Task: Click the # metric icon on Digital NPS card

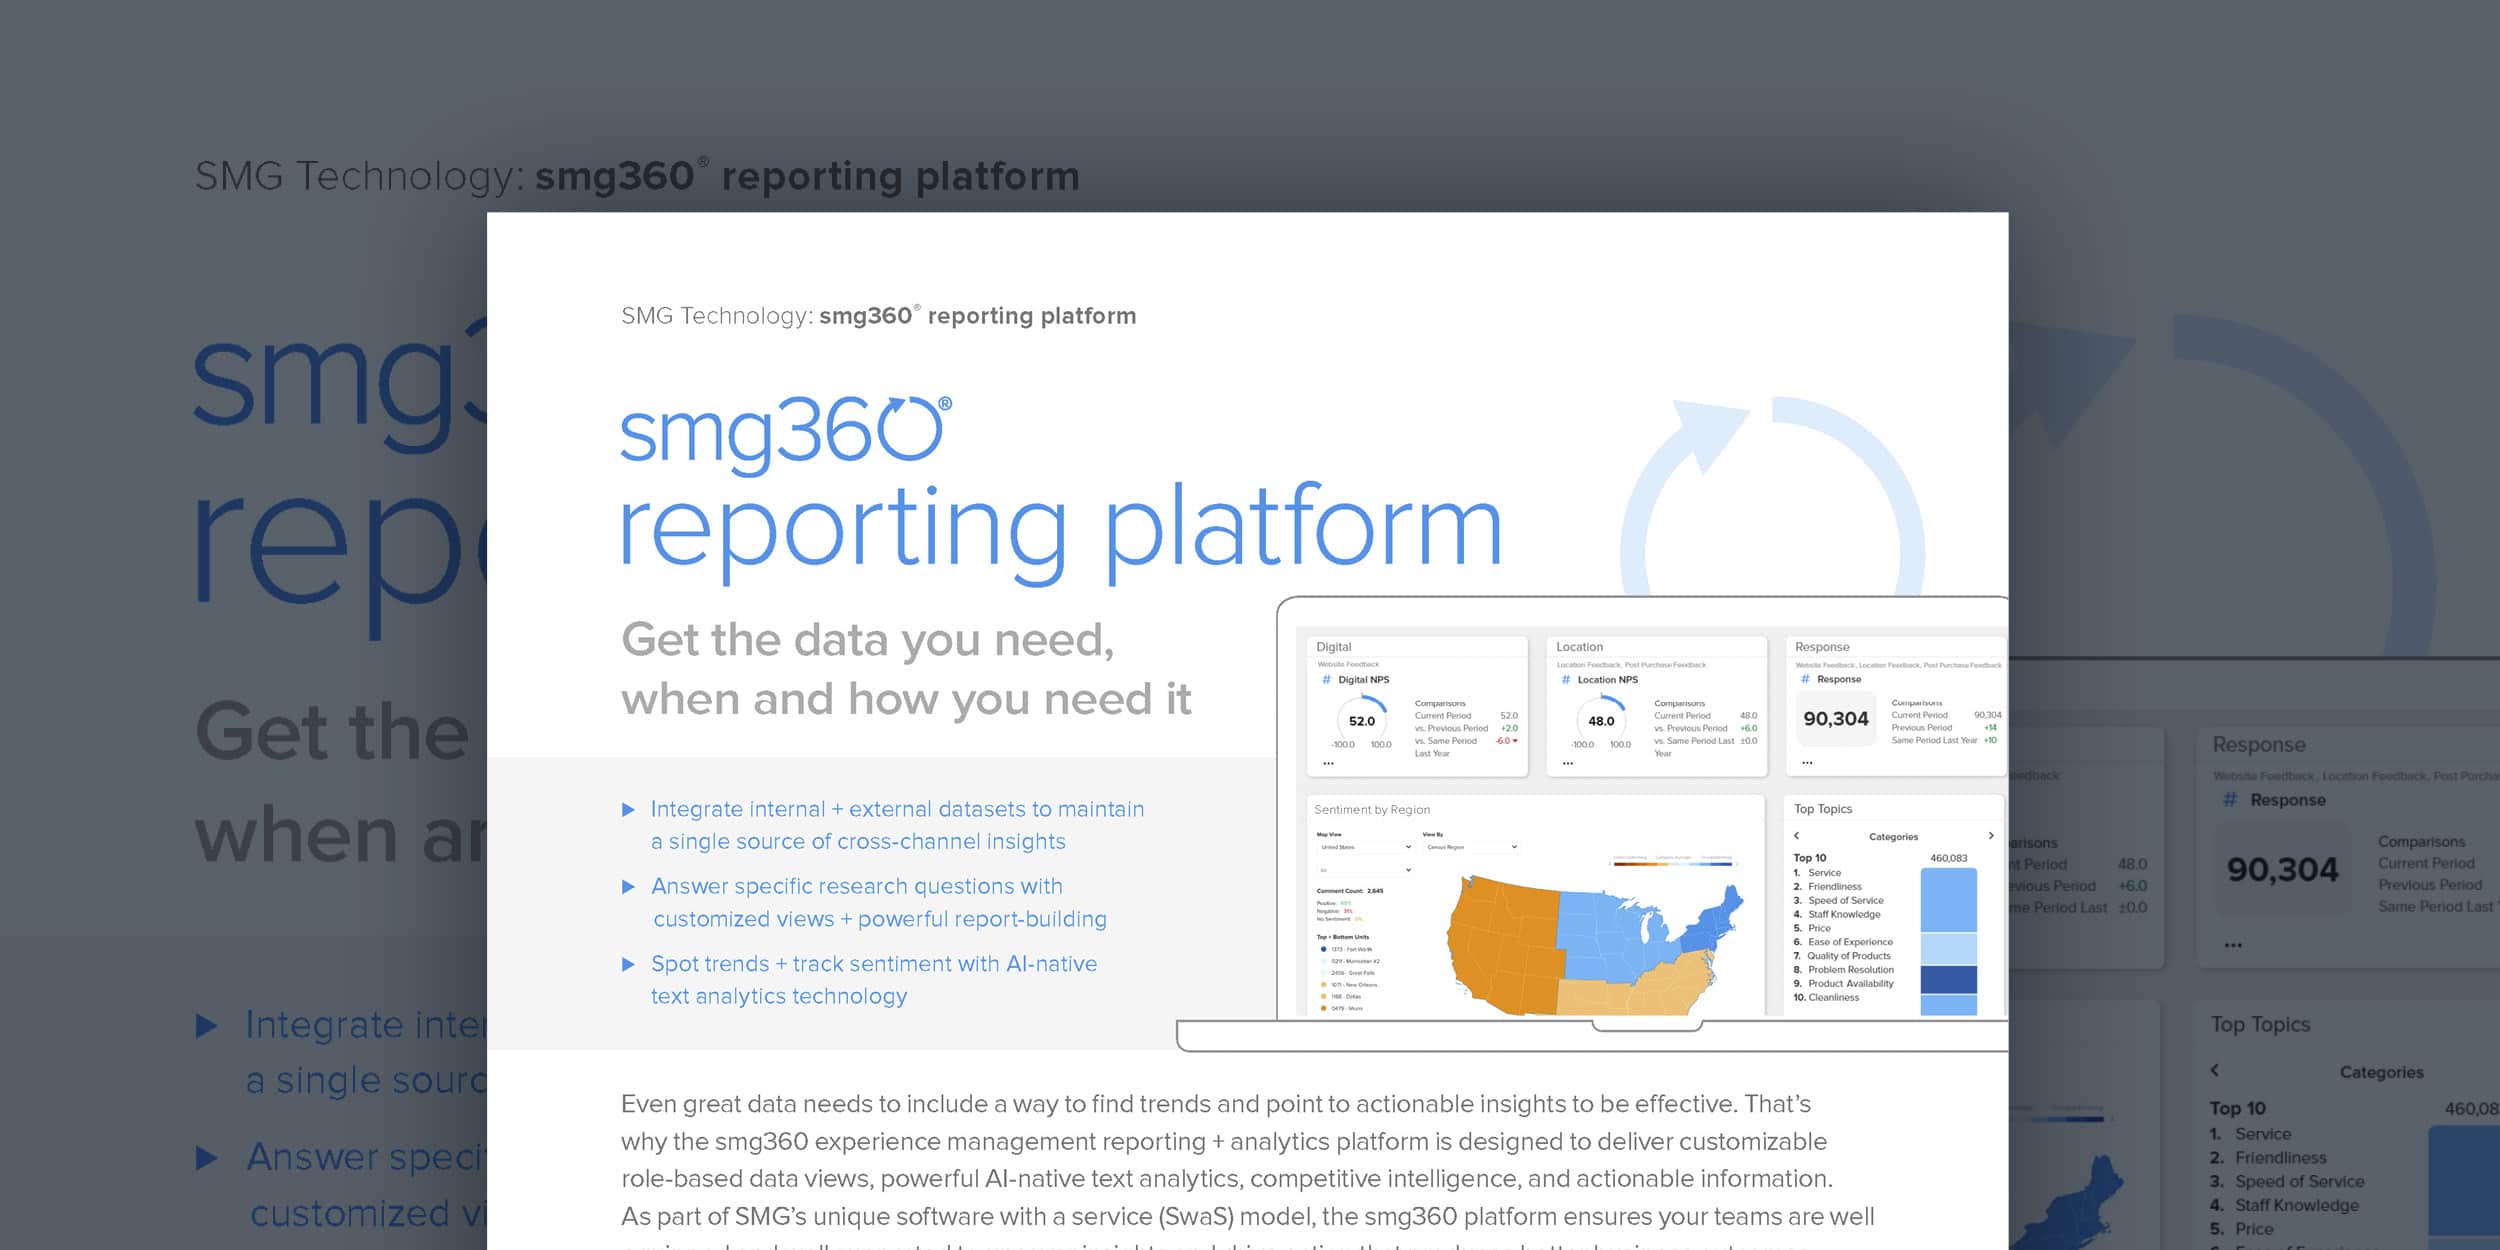Action: pyautogui.click(x=1327, y=680)
